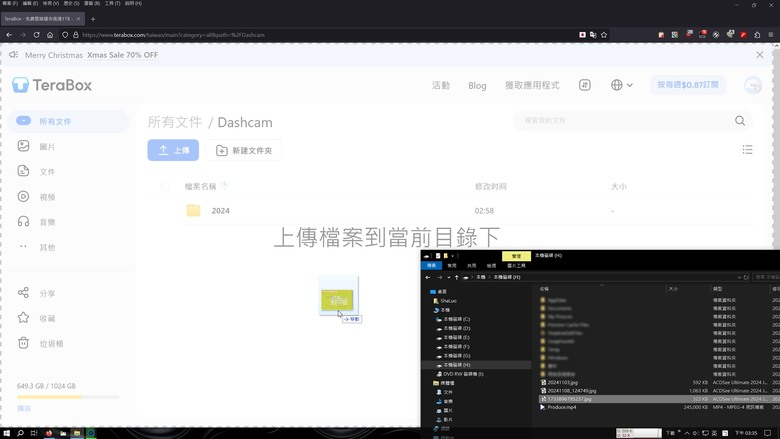780x439 pixels.
Task: Click 新建文件夾 new folder button
Action: (x=244, y=150)
